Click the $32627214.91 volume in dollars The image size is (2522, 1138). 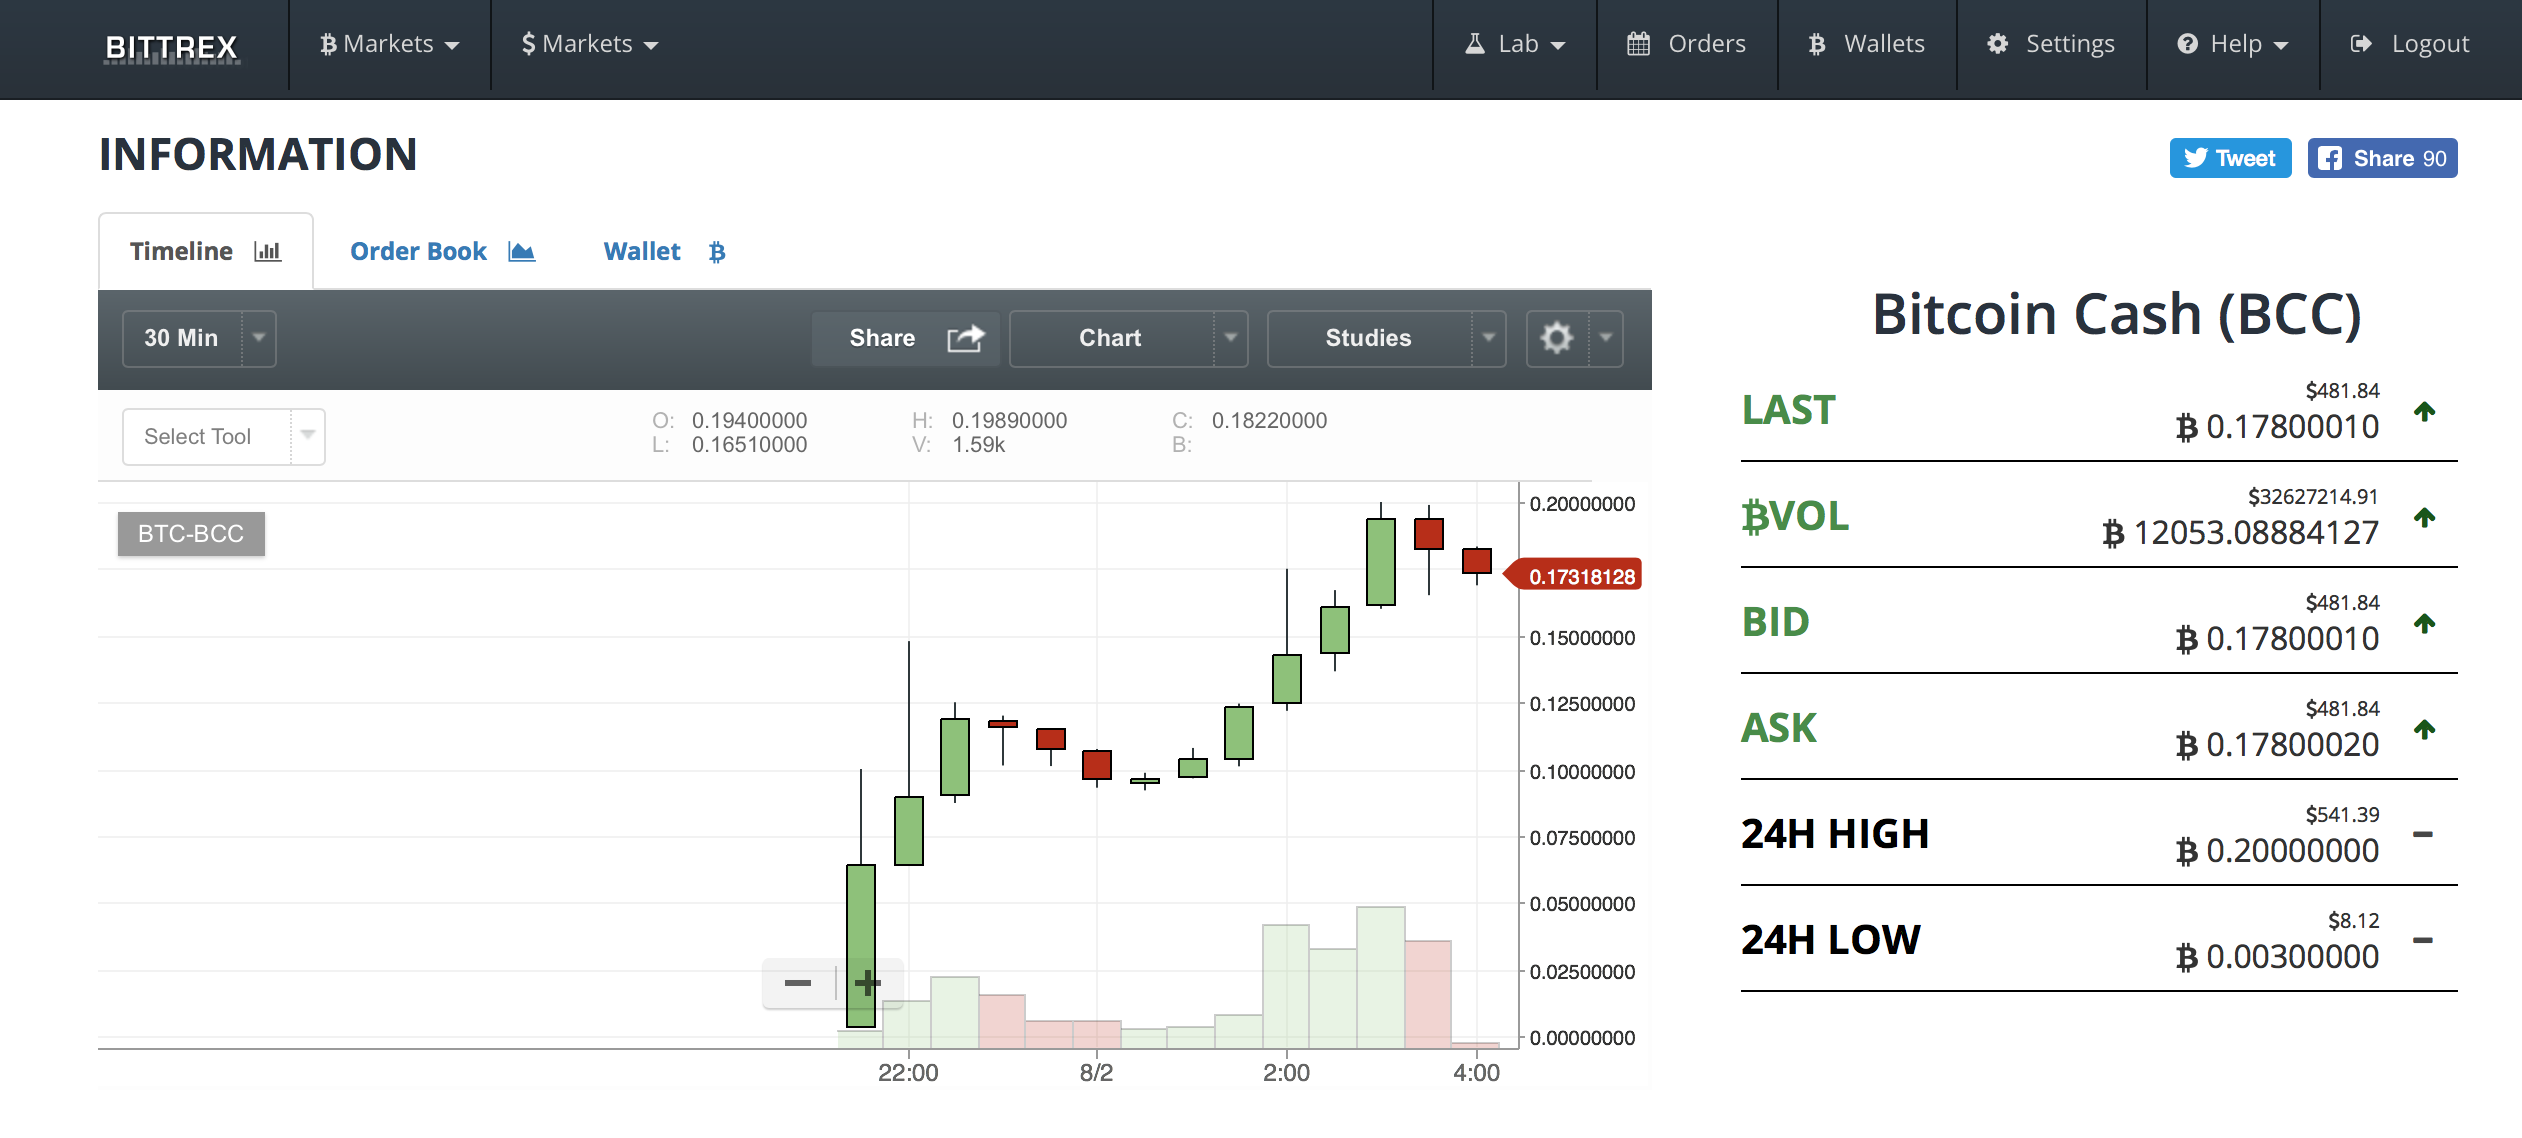coord(2313,496)
